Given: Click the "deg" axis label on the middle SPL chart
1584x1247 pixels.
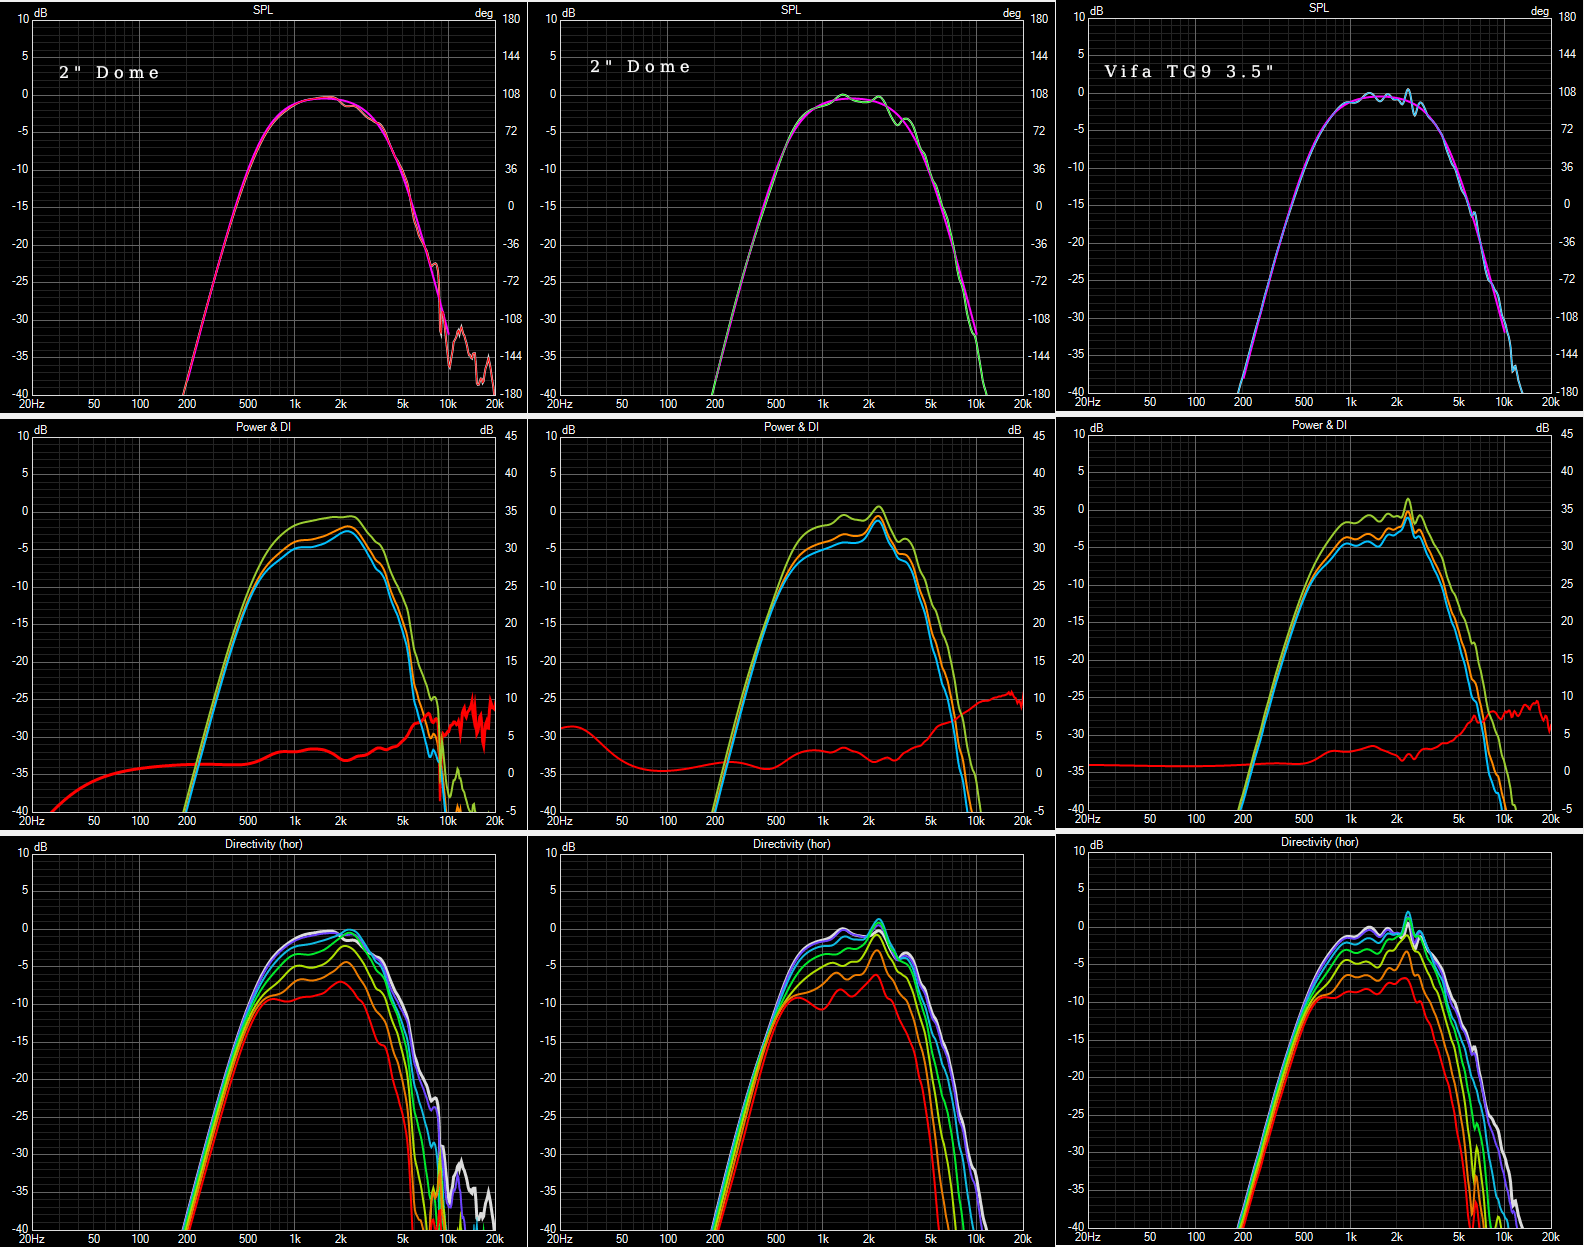Looking at the screenshot, I should coord(1012,14).
